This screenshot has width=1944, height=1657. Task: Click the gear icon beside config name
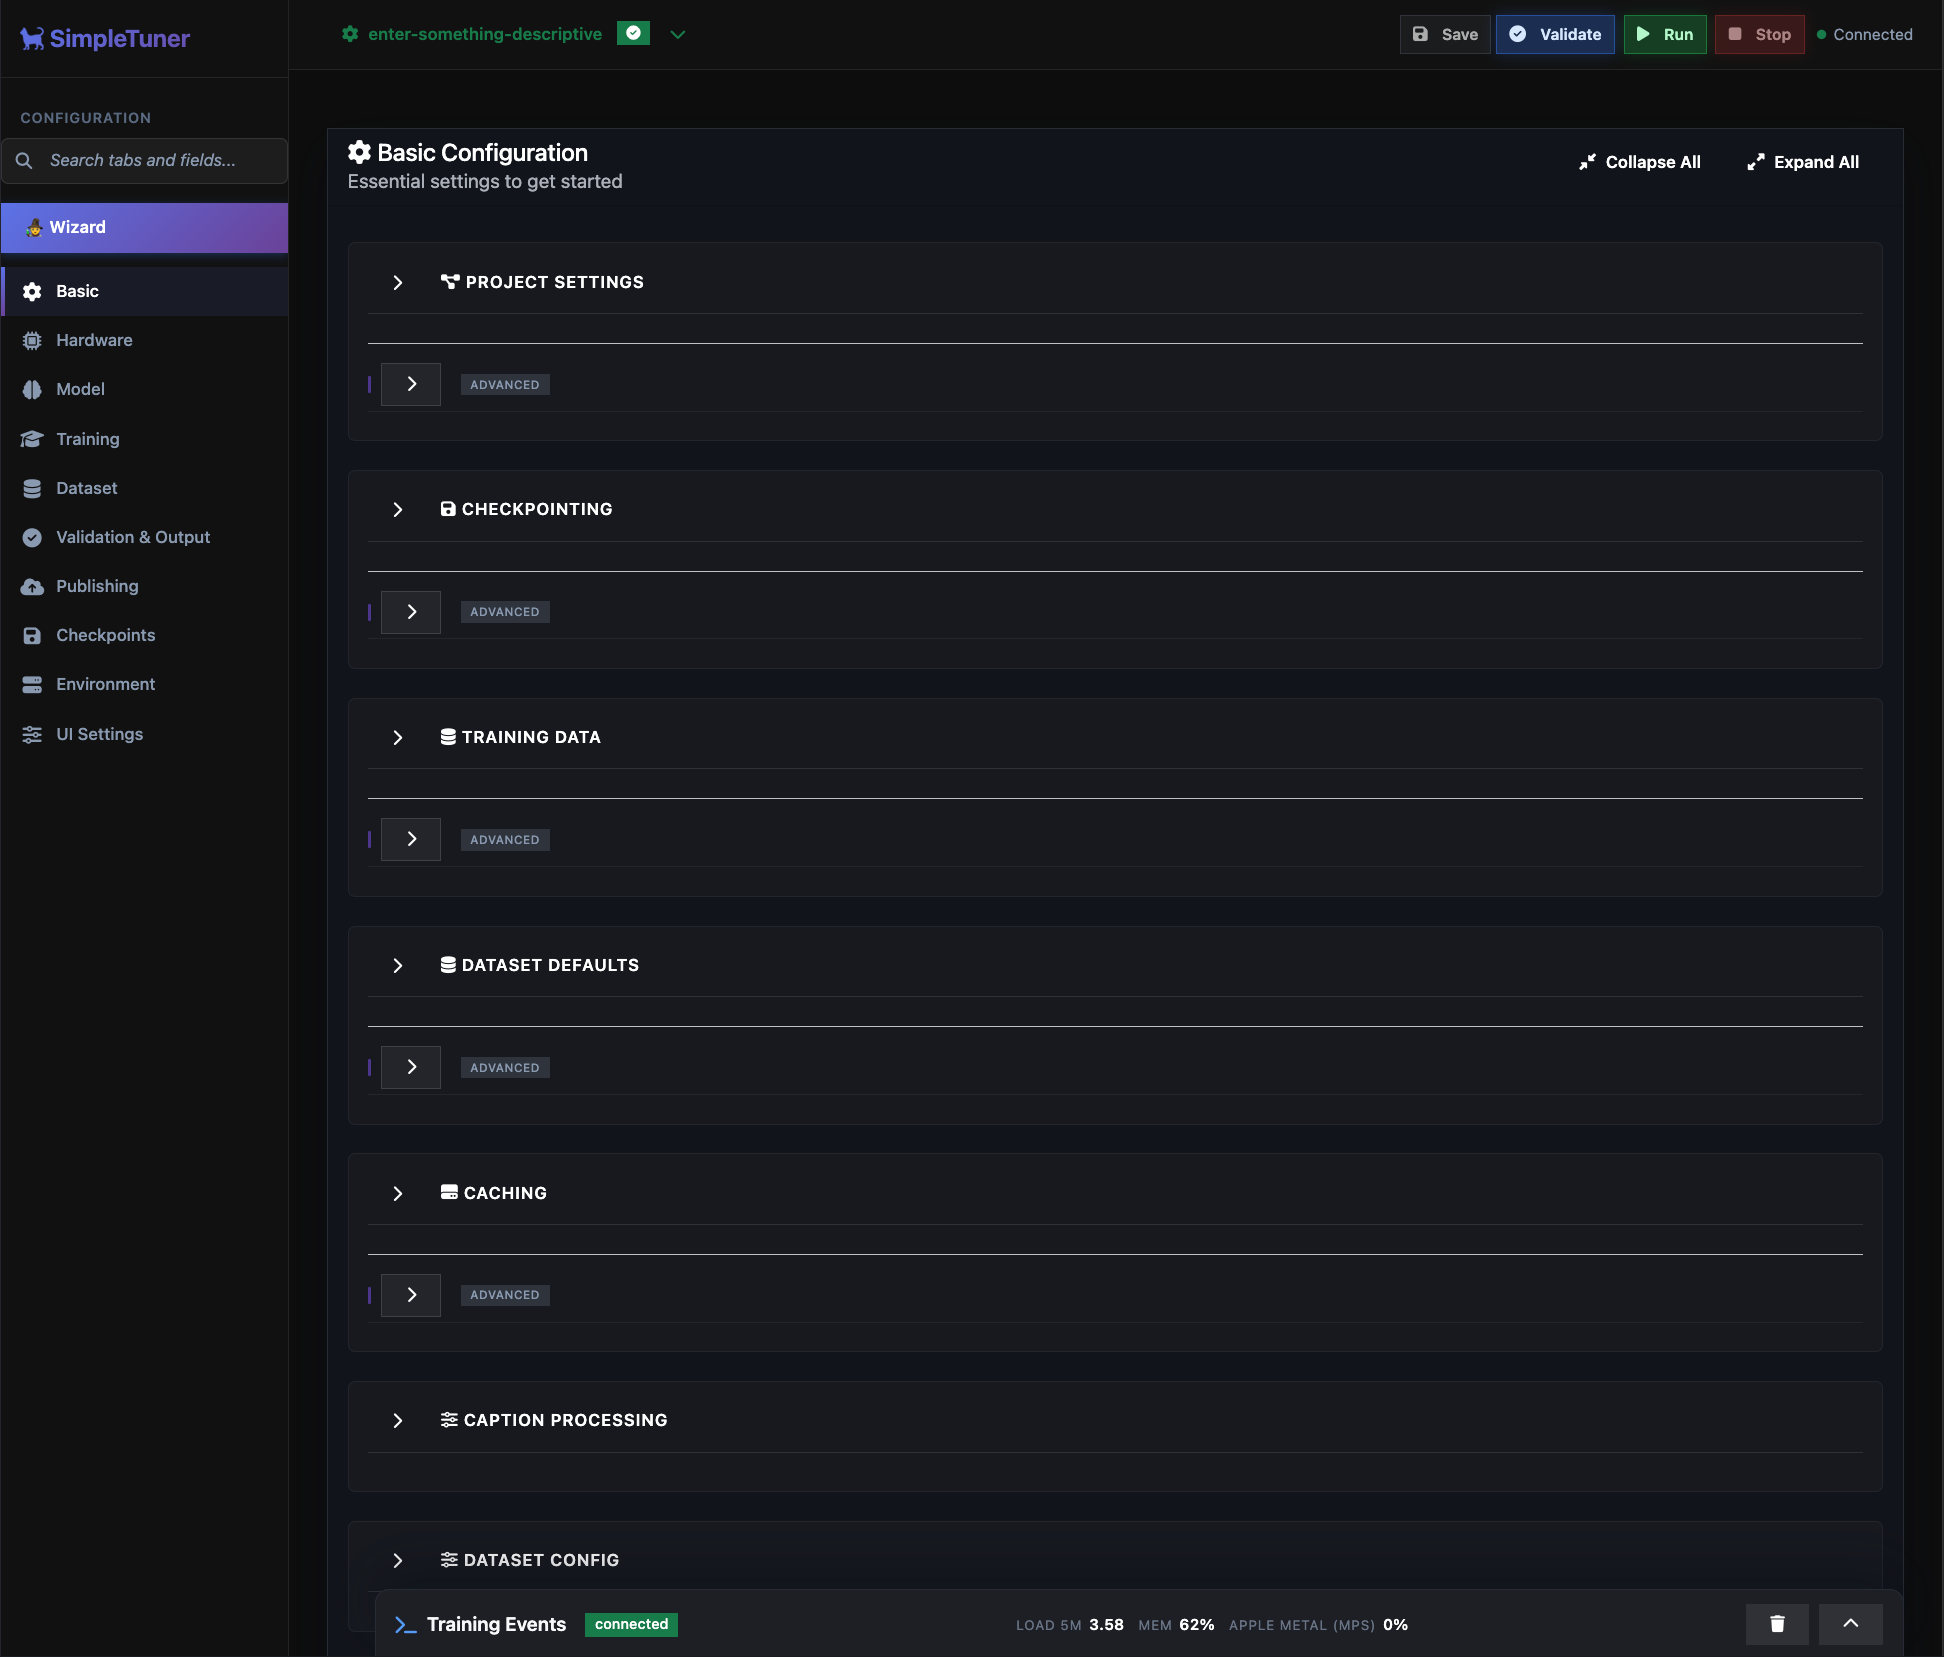(x=350, y=34)
